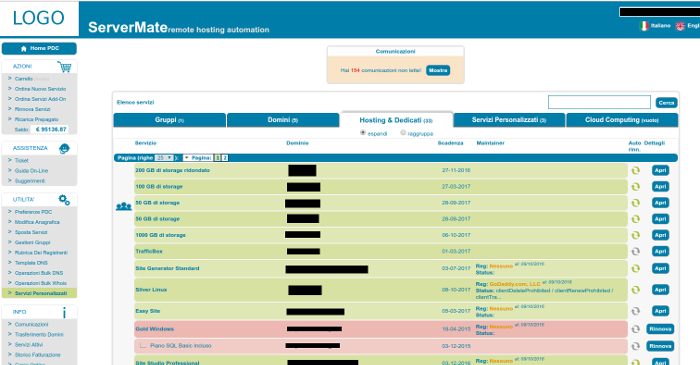Click Rinnova for Gold Windows

[660, 329]
